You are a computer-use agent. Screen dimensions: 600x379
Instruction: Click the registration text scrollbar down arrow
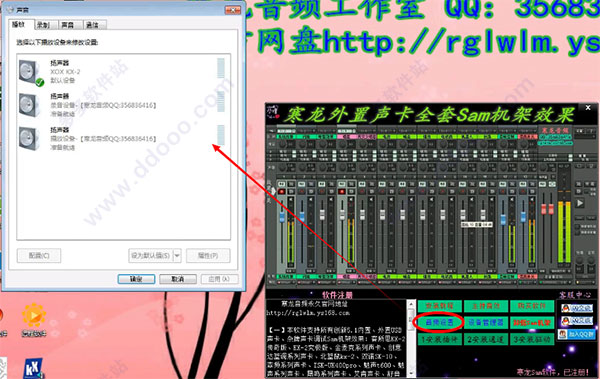pyautogui.click(x=411, y=372)
